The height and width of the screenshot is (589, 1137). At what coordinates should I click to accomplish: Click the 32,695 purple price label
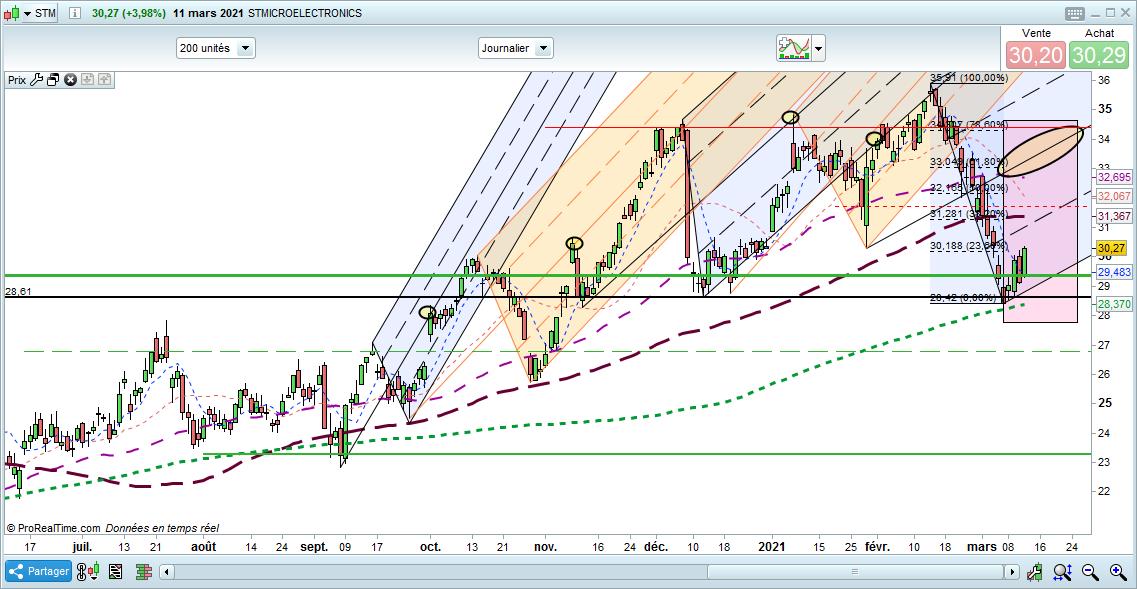click(x=1113, y=178)
